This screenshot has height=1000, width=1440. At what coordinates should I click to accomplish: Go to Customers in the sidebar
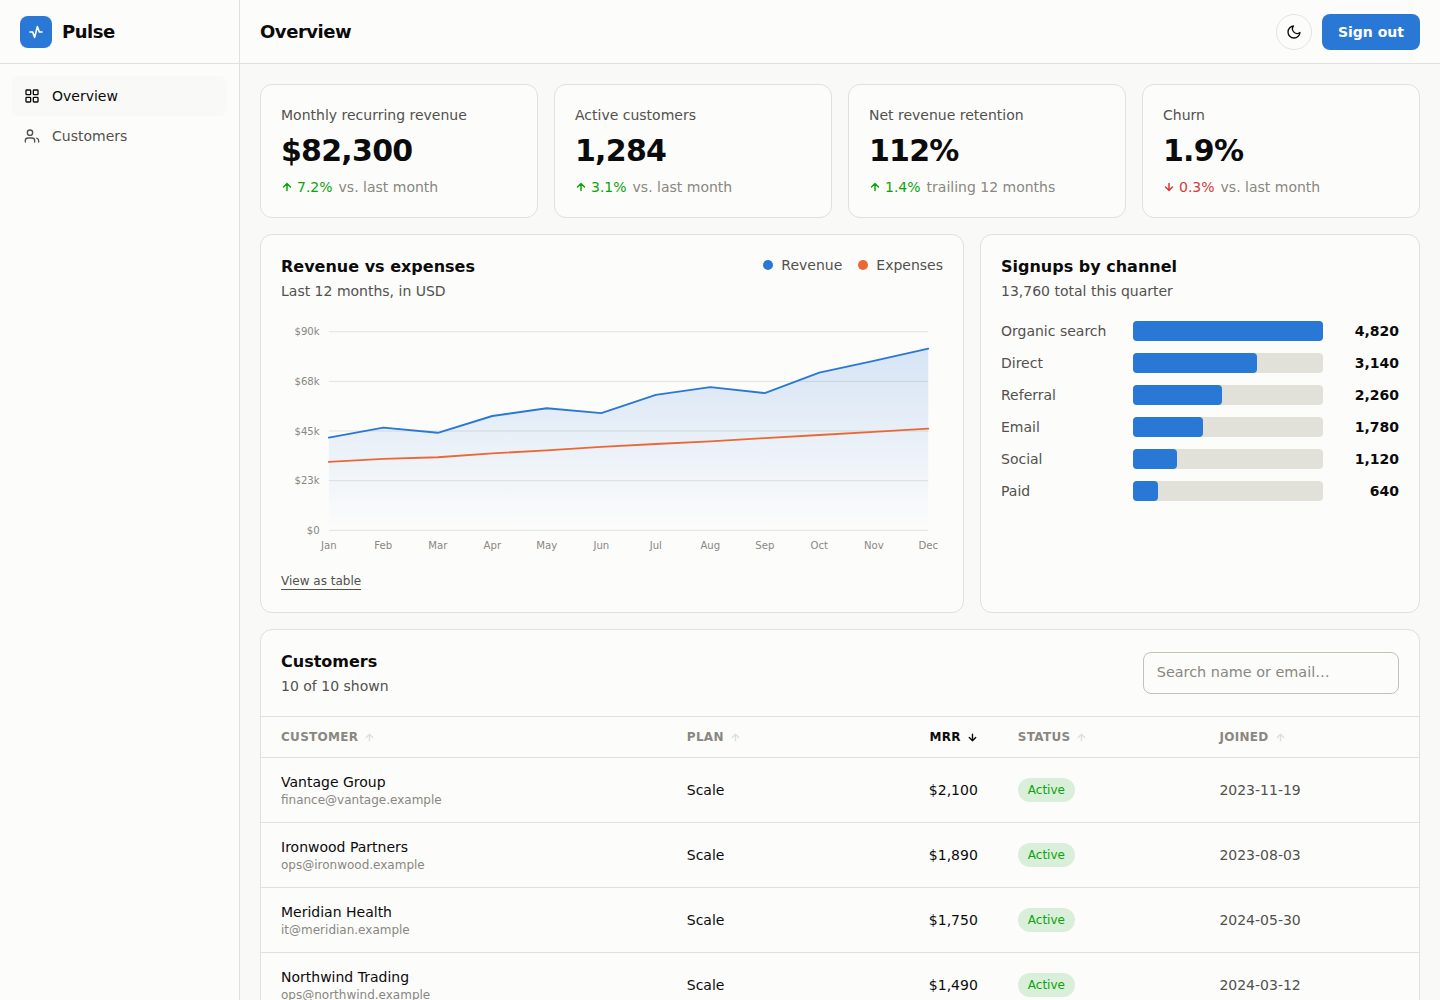click(119, 136)
